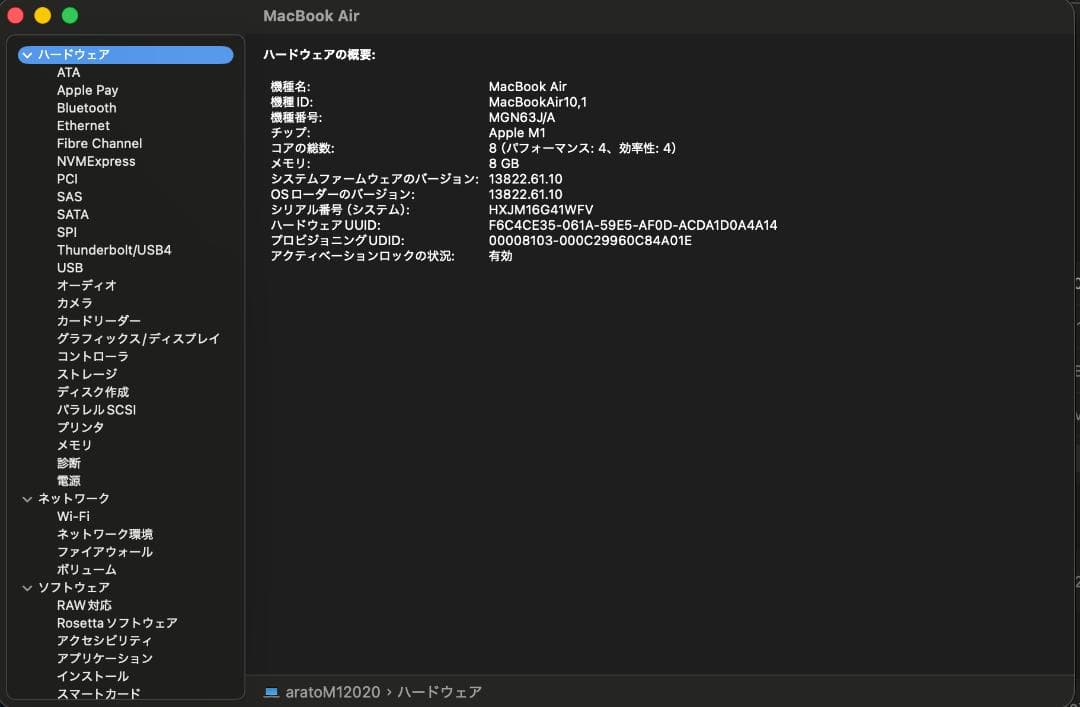The height and width of the screenshot is (707, 1080).
Task: Click the システムファームウェアのバージョン value
Action: coord(526,179)
